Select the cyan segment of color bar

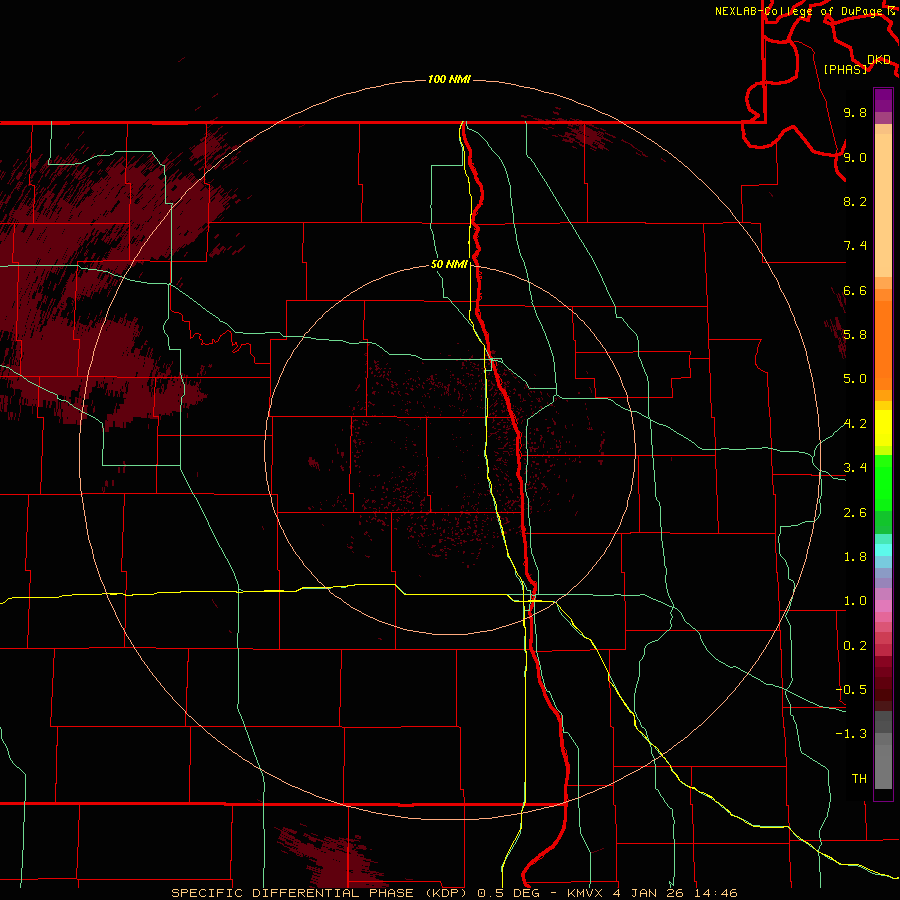coord(883,550)
